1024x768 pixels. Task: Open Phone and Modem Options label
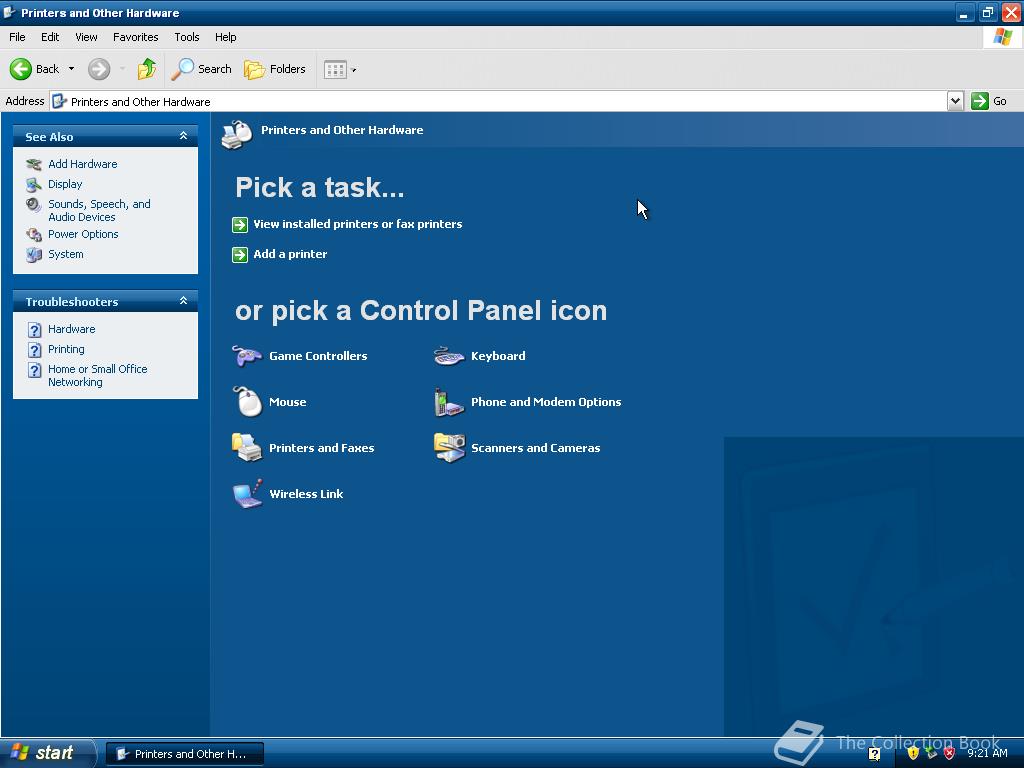click(x=546, y=402)
